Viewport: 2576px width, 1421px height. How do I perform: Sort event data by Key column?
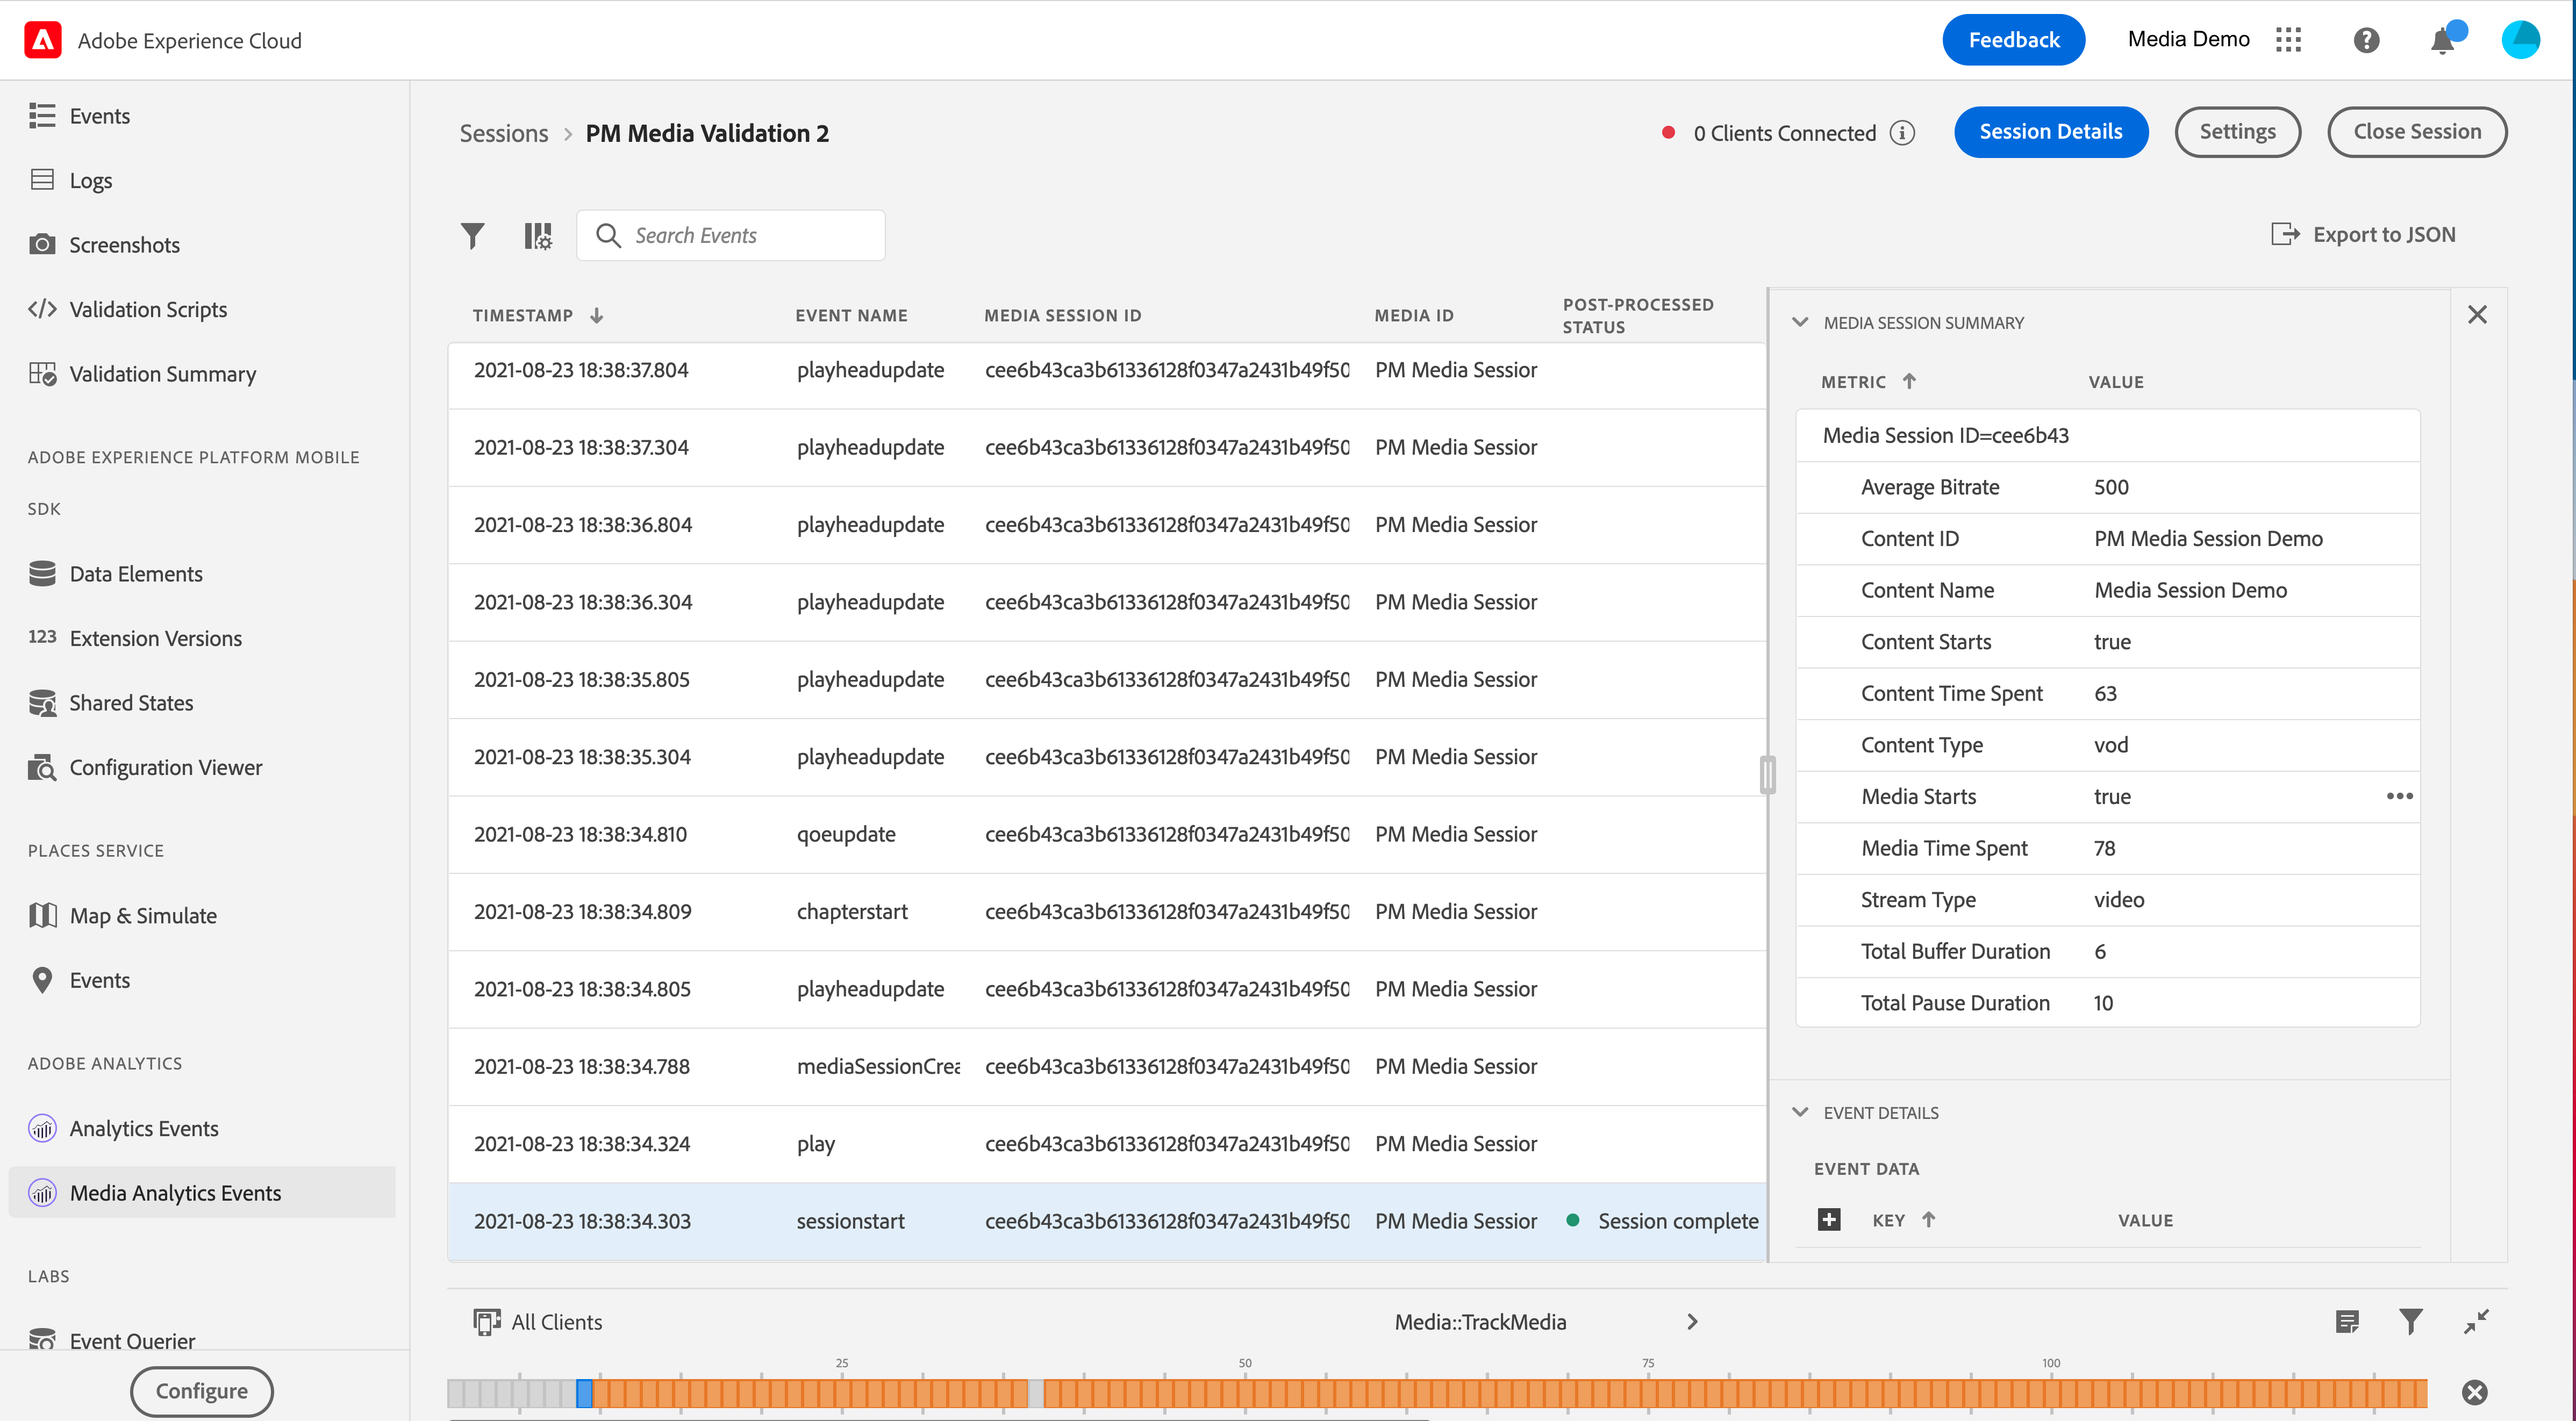coord(1904,1220)
